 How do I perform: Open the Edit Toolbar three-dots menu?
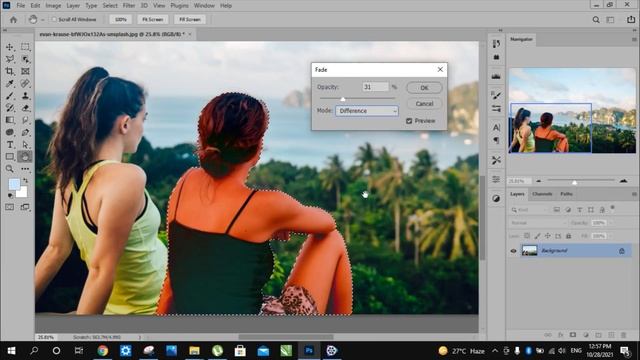(x=25, y=169)
